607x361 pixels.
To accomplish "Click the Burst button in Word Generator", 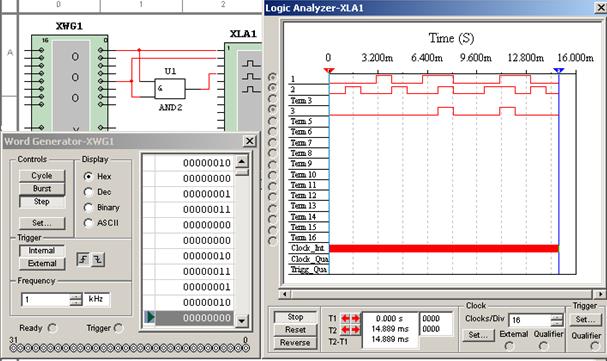I will tap(42, 188).
